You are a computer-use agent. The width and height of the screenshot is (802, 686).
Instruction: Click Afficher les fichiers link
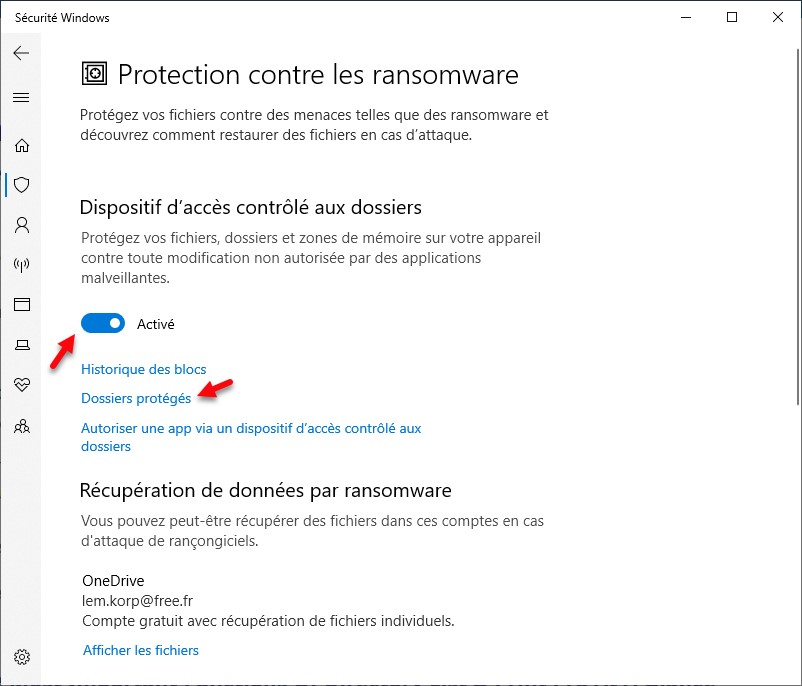point(141,650)
